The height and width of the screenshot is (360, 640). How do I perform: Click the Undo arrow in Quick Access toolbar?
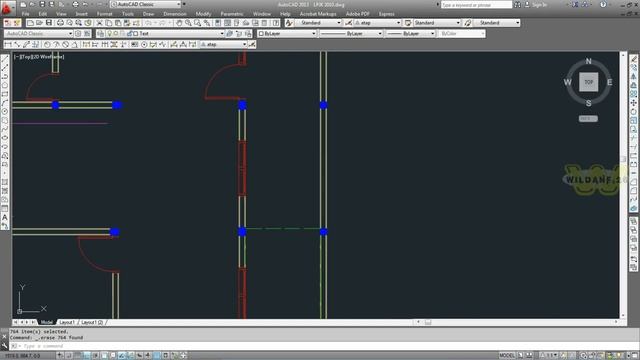tap(85, 4)
